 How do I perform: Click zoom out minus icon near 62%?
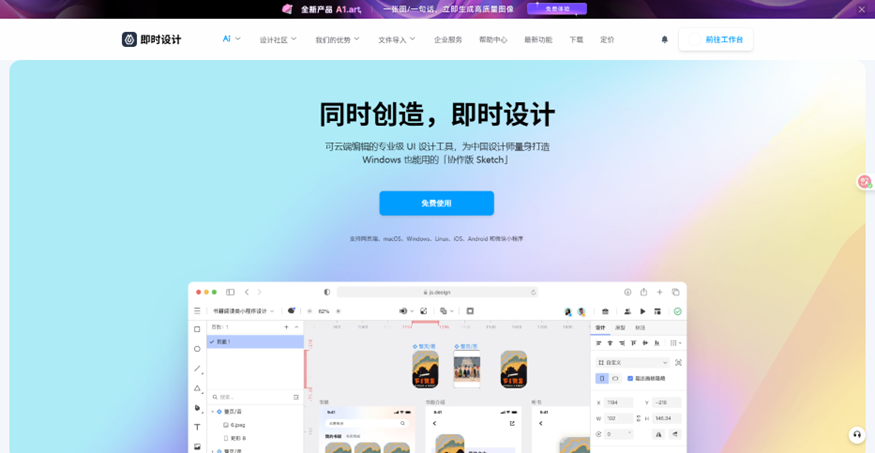(309, 311)
